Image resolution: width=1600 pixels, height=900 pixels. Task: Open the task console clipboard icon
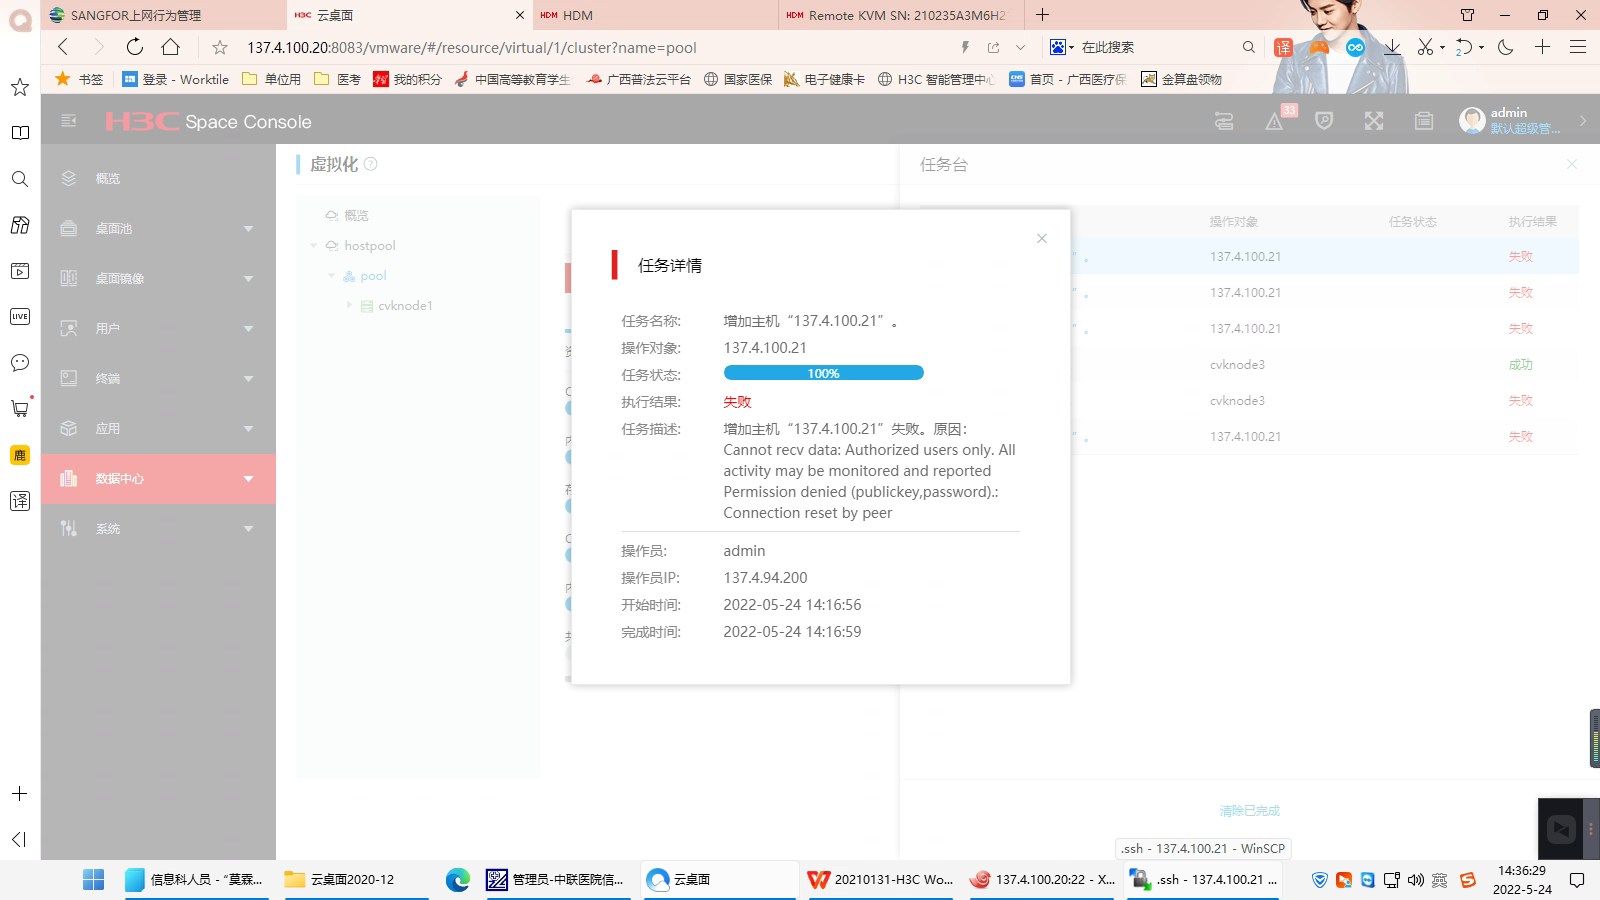[x=1424, y=121]
